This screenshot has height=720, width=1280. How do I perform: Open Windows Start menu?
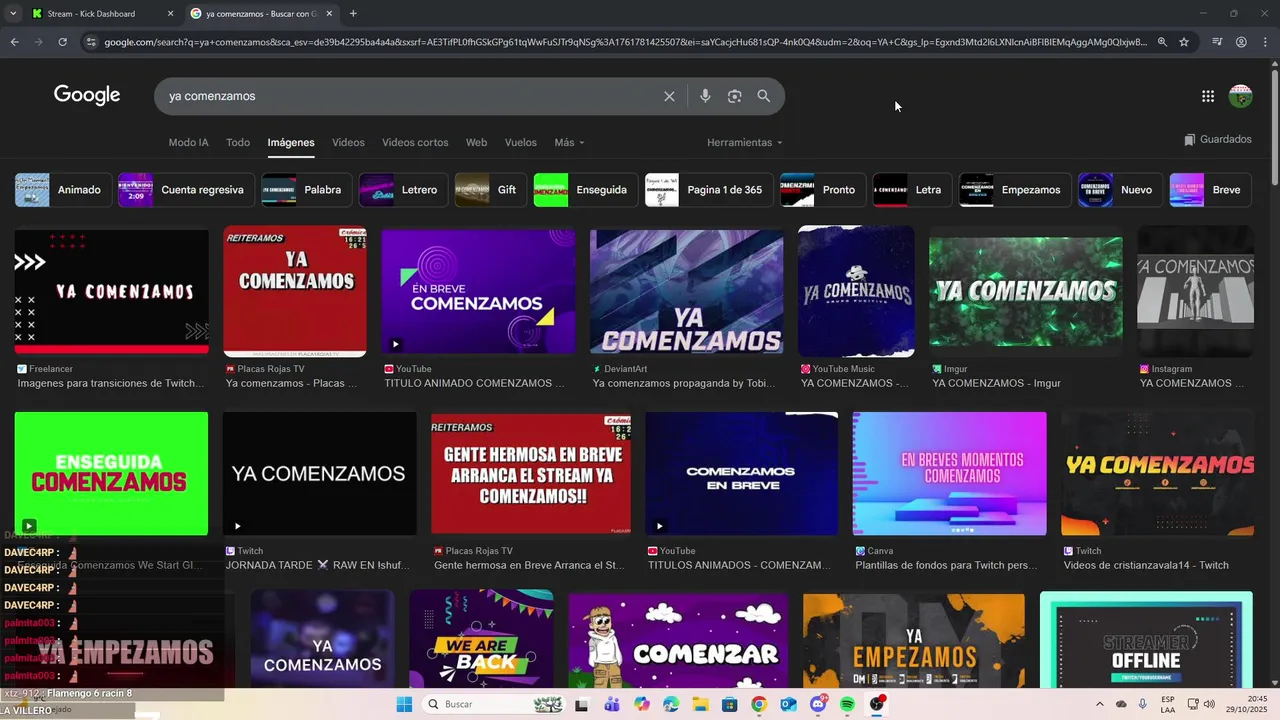coord(404,704)
